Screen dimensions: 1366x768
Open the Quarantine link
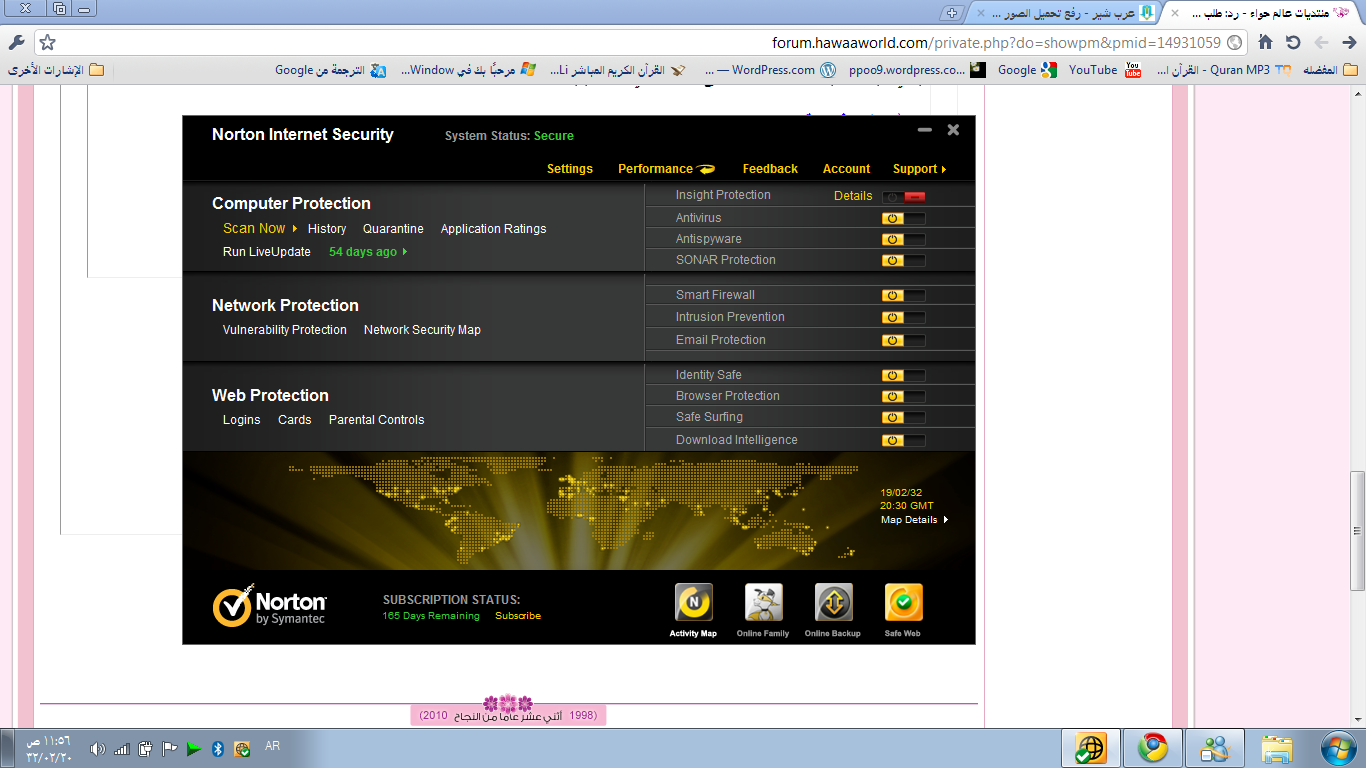tap(393, 229)
